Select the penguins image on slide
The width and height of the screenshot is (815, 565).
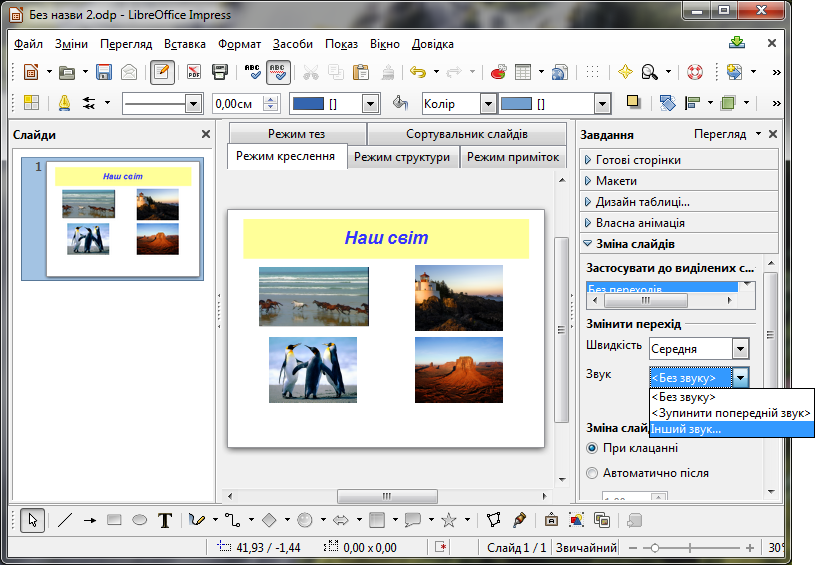312,370
